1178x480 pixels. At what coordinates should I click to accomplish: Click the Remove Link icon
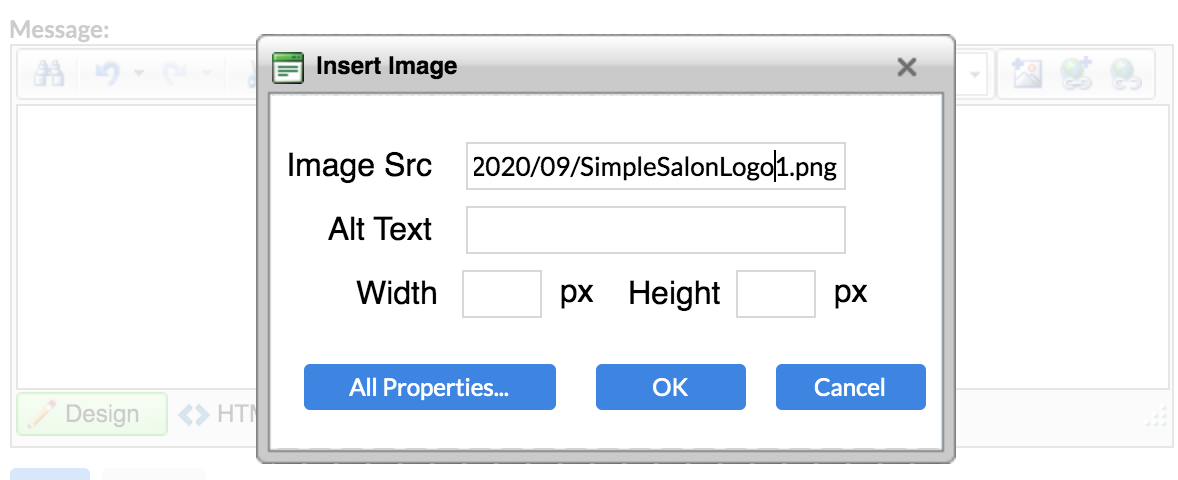1125,74
